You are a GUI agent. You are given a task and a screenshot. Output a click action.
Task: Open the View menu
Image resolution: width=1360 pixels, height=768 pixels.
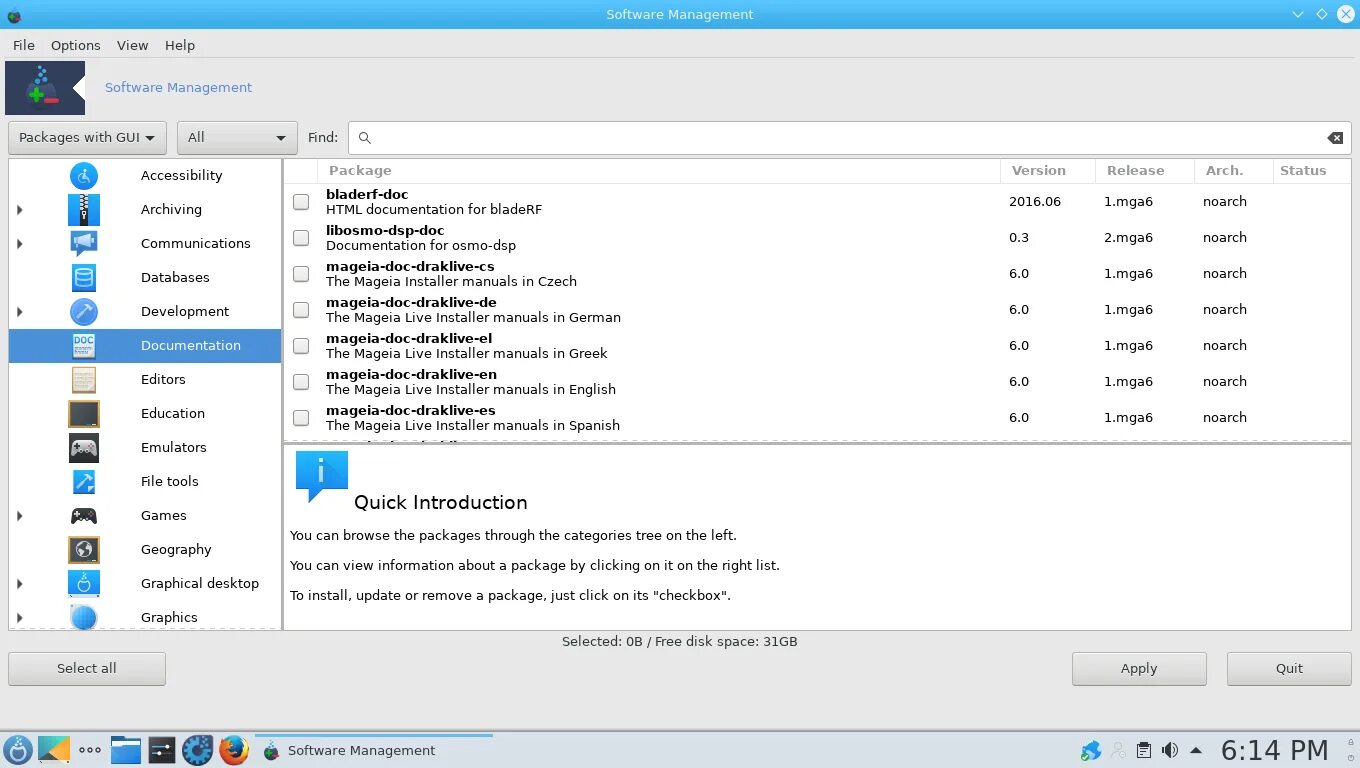(x=132, y=45)
